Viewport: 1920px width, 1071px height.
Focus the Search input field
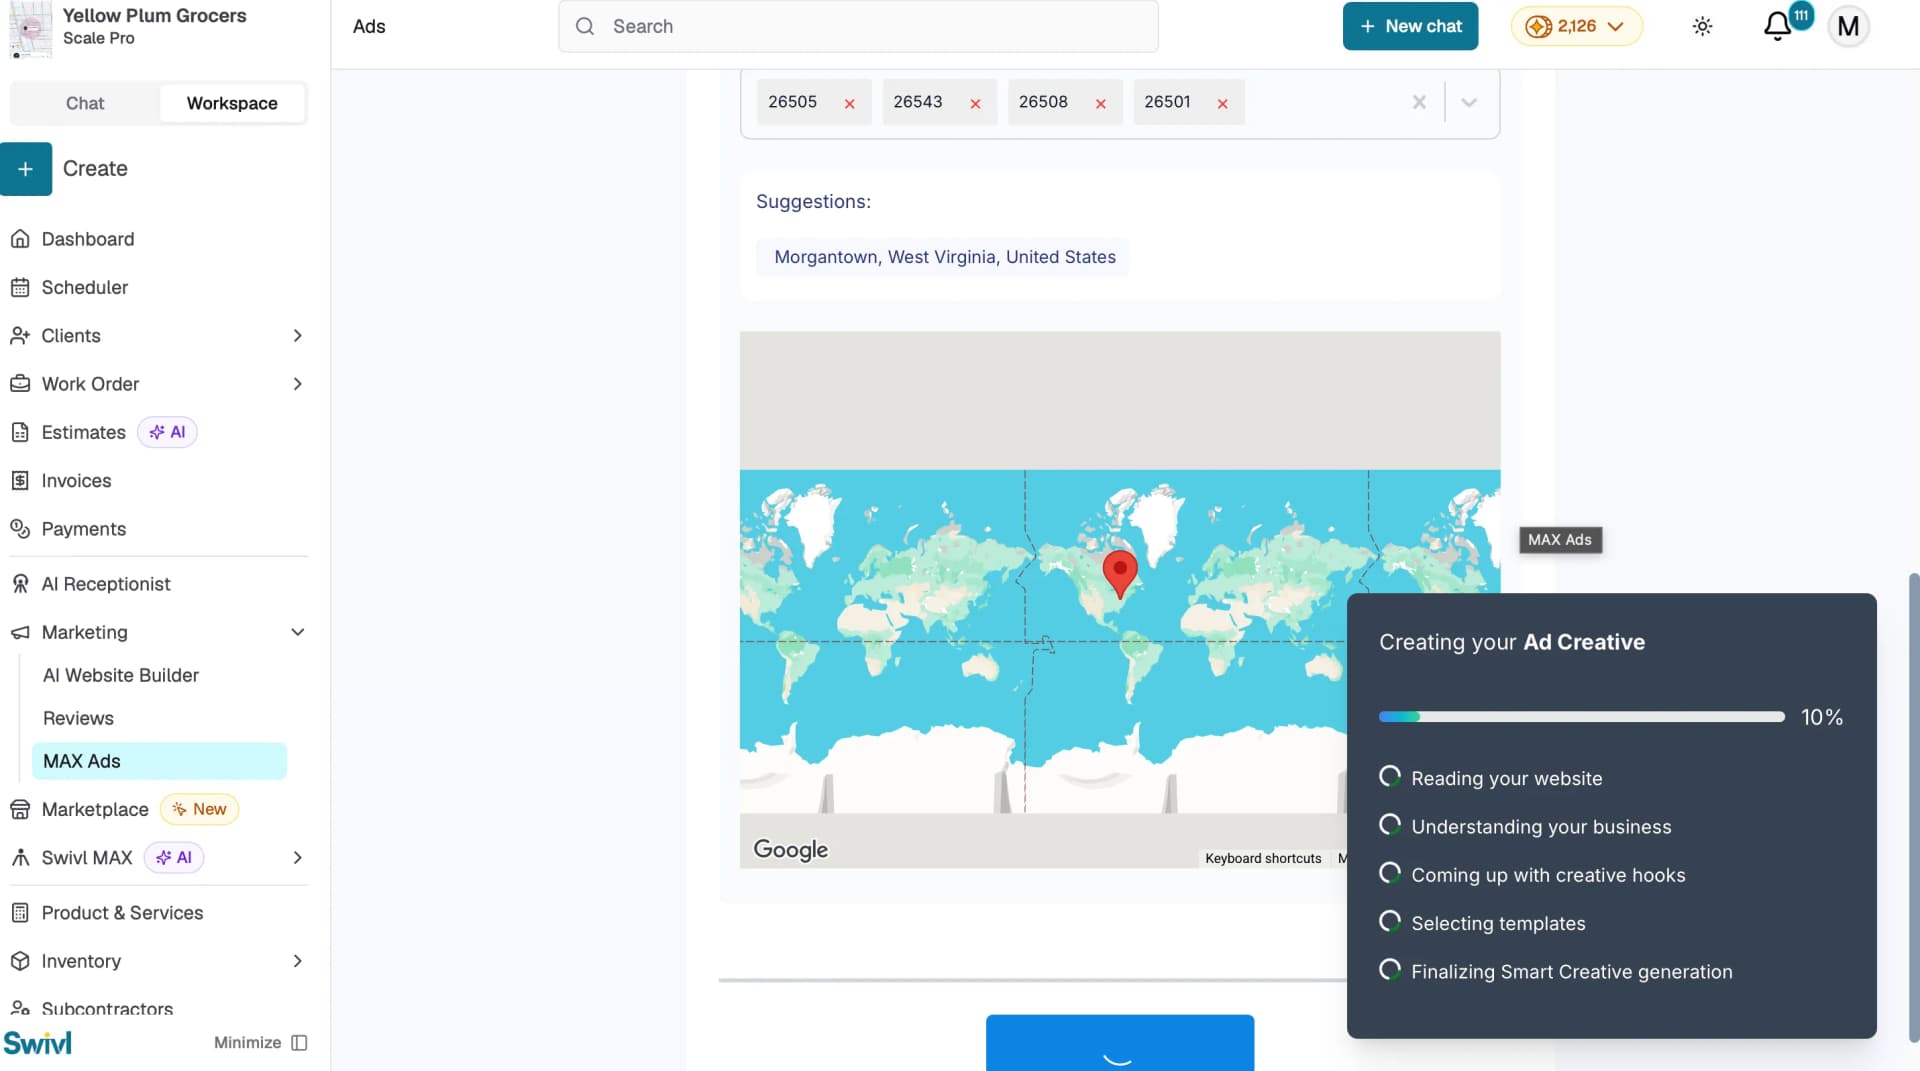pos(858,26)
